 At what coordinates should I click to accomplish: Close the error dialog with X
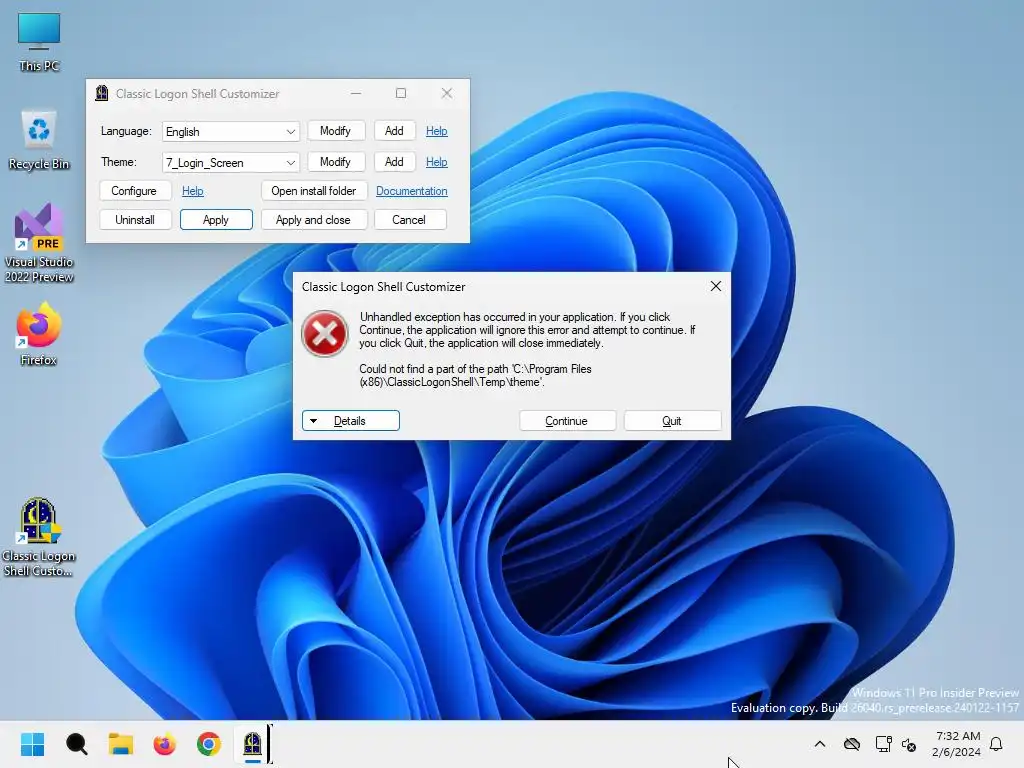[716, 286]
